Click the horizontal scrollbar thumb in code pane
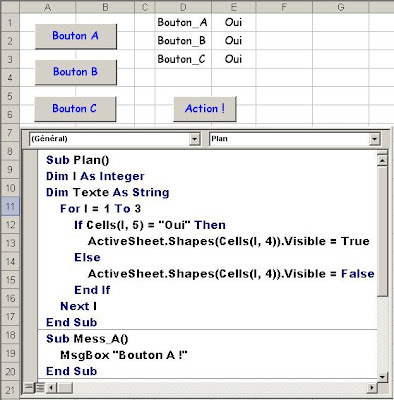394x400 pixels. coord(65,387)
